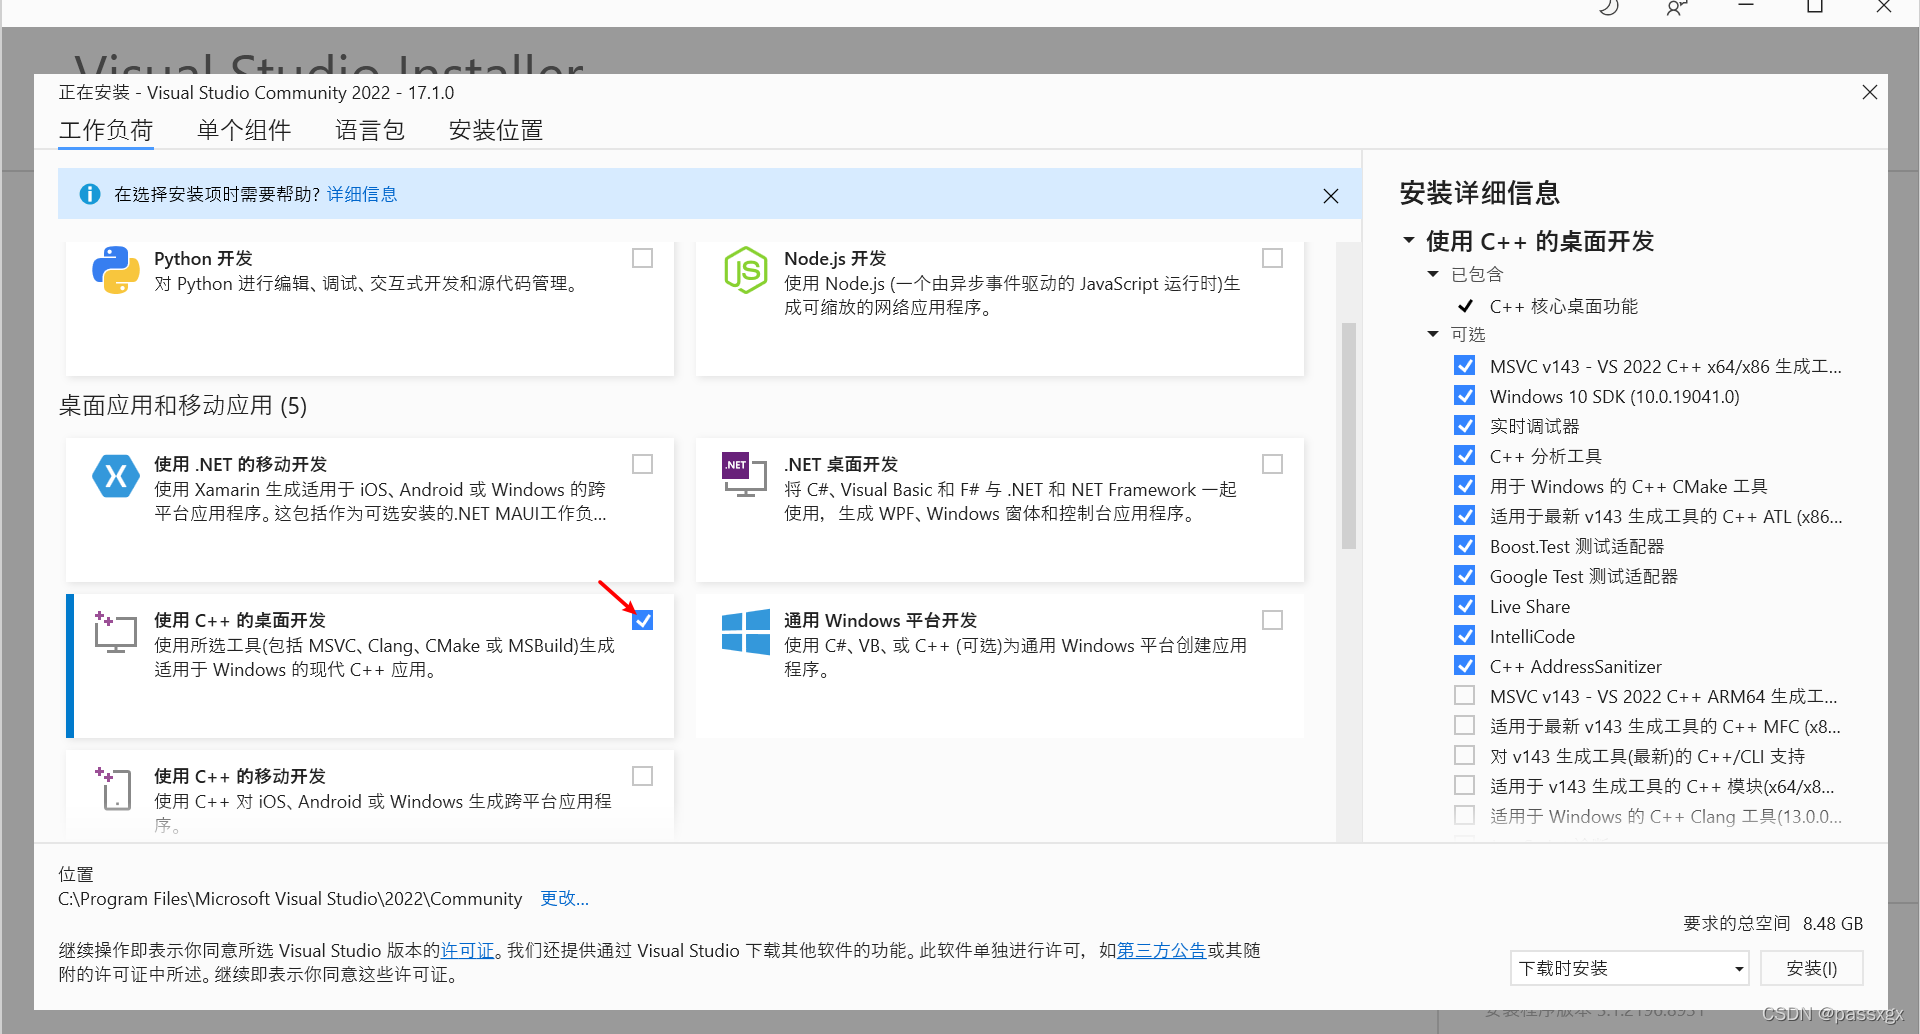Uncheck MSVC v143 x64/x86 build tools
Screen dimensions: 1920x1034
1465,366
